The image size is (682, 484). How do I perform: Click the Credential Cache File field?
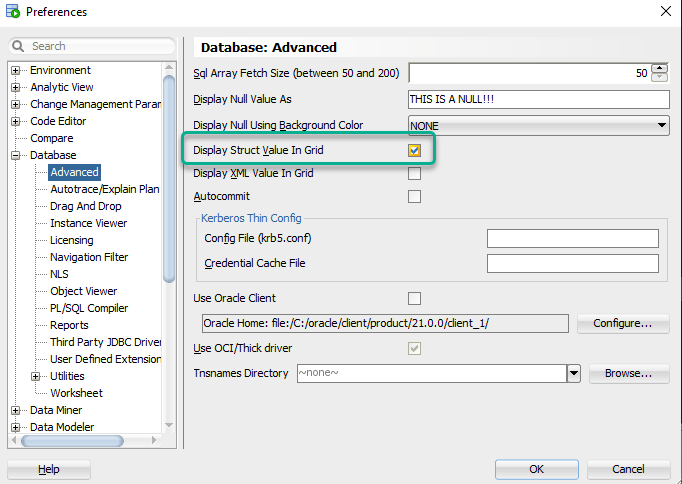click(x=573, y=264)
